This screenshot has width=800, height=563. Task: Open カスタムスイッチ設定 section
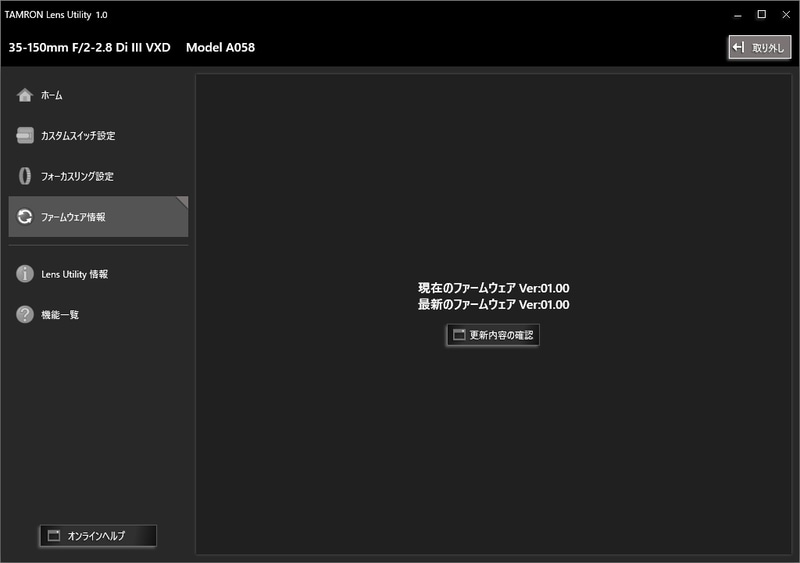point(78,136)
